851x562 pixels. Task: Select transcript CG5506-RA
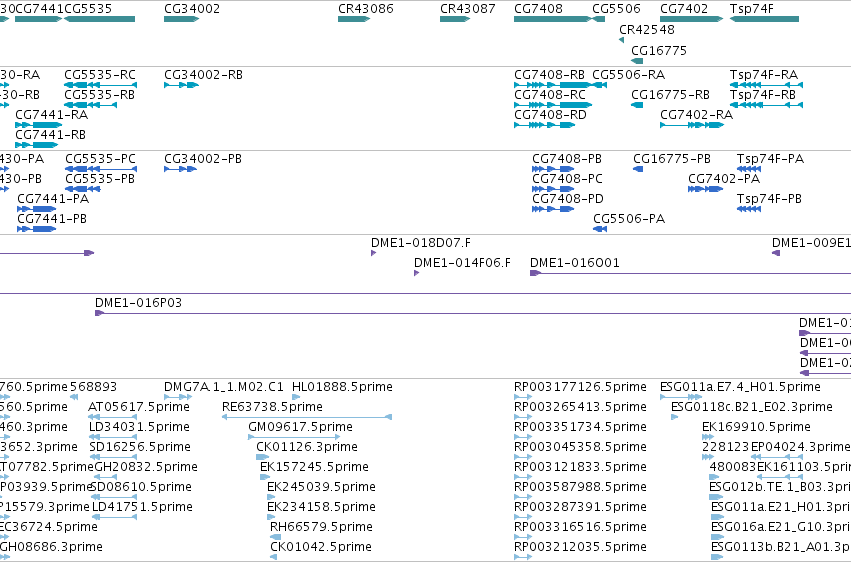(x=600, y=85)
